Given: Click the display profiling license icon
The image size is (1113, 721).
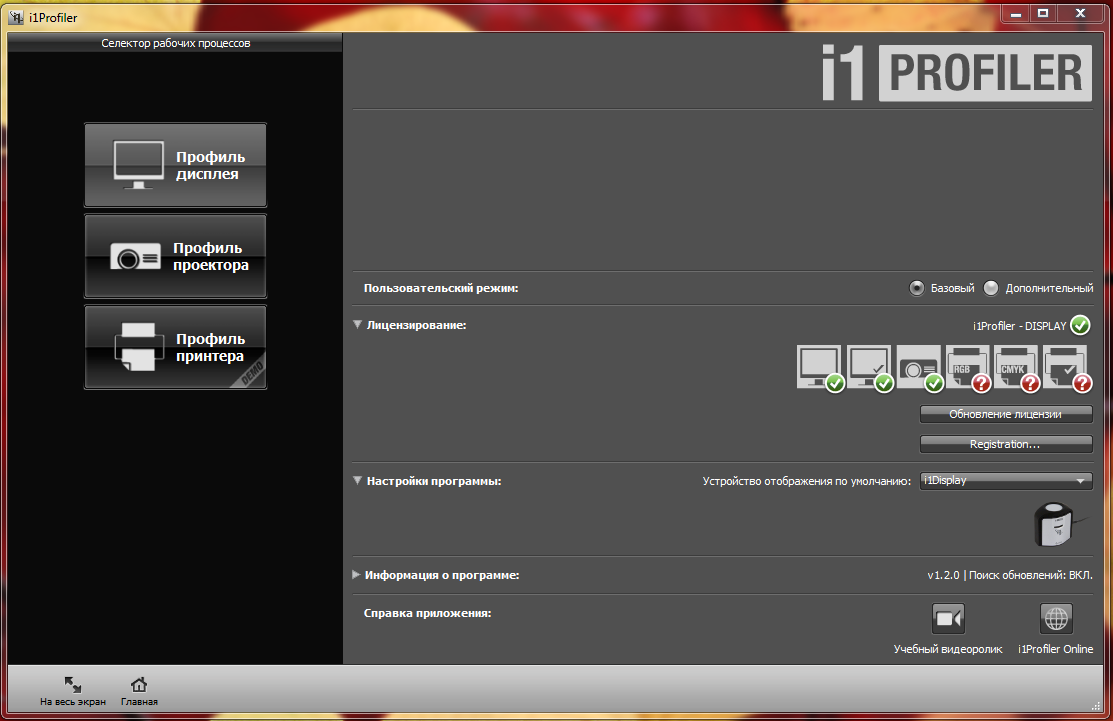Looking at the screenshot, I should coord(820,368).
